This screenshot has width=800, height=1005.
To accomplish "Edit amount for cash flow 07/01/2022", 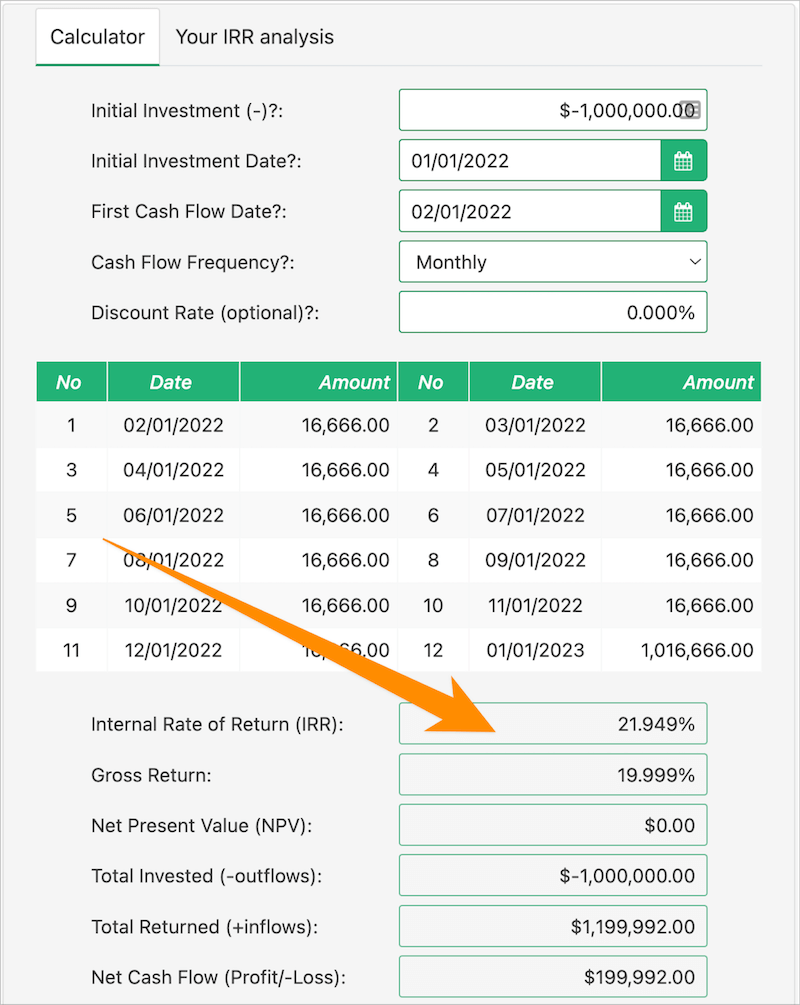I will click(681, 515).
